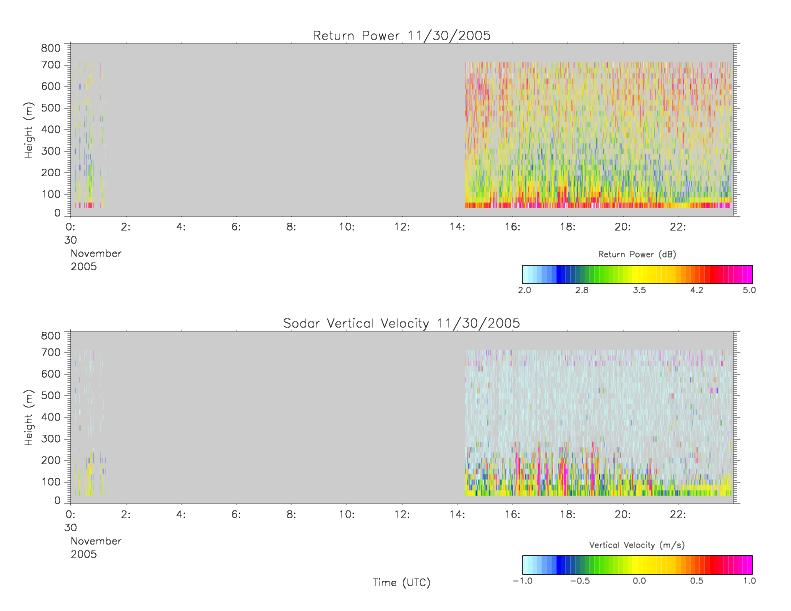Click the 2.0 tick under Return Power colorbar
This screenshot has width=791, height=611.
point(525,290)
